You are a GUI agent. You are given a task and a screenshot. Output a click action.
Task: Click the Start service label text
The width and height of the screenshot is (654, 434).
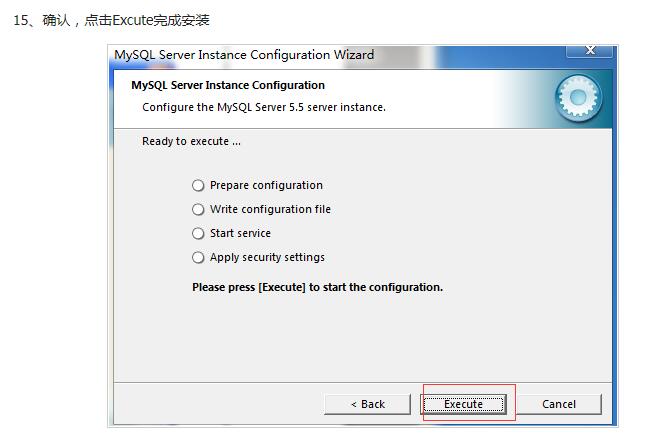[240, 233]
